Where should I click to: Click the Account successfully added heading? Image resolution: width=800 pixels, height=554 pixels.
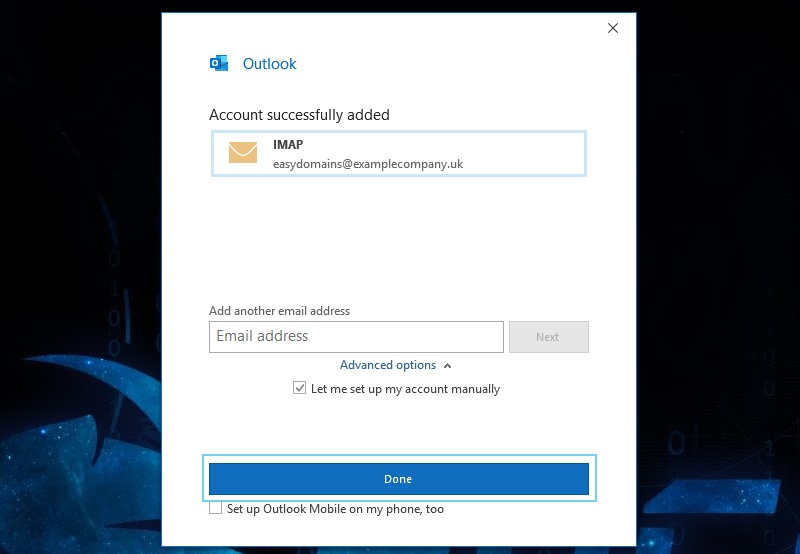coord(299,115)
